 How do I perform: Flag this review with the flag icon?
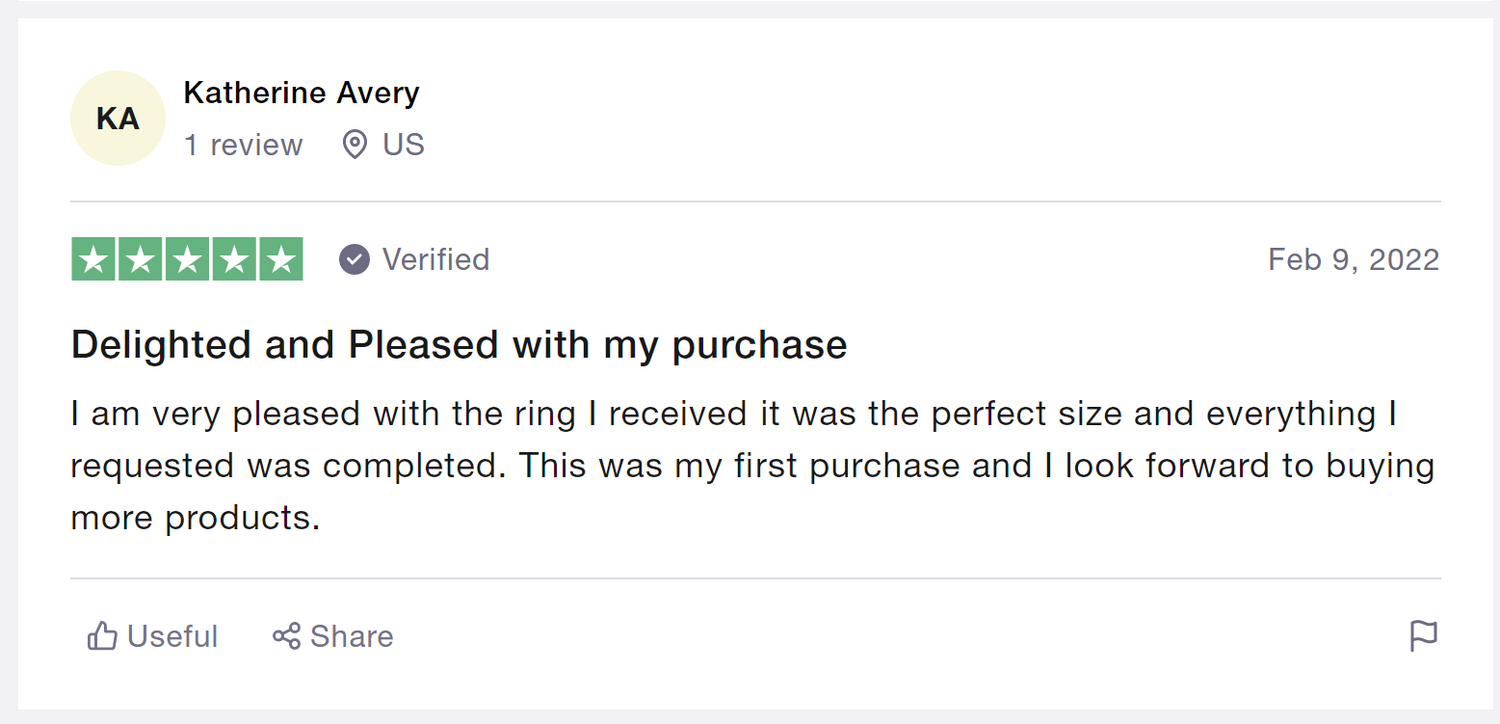pos(1423,636)
